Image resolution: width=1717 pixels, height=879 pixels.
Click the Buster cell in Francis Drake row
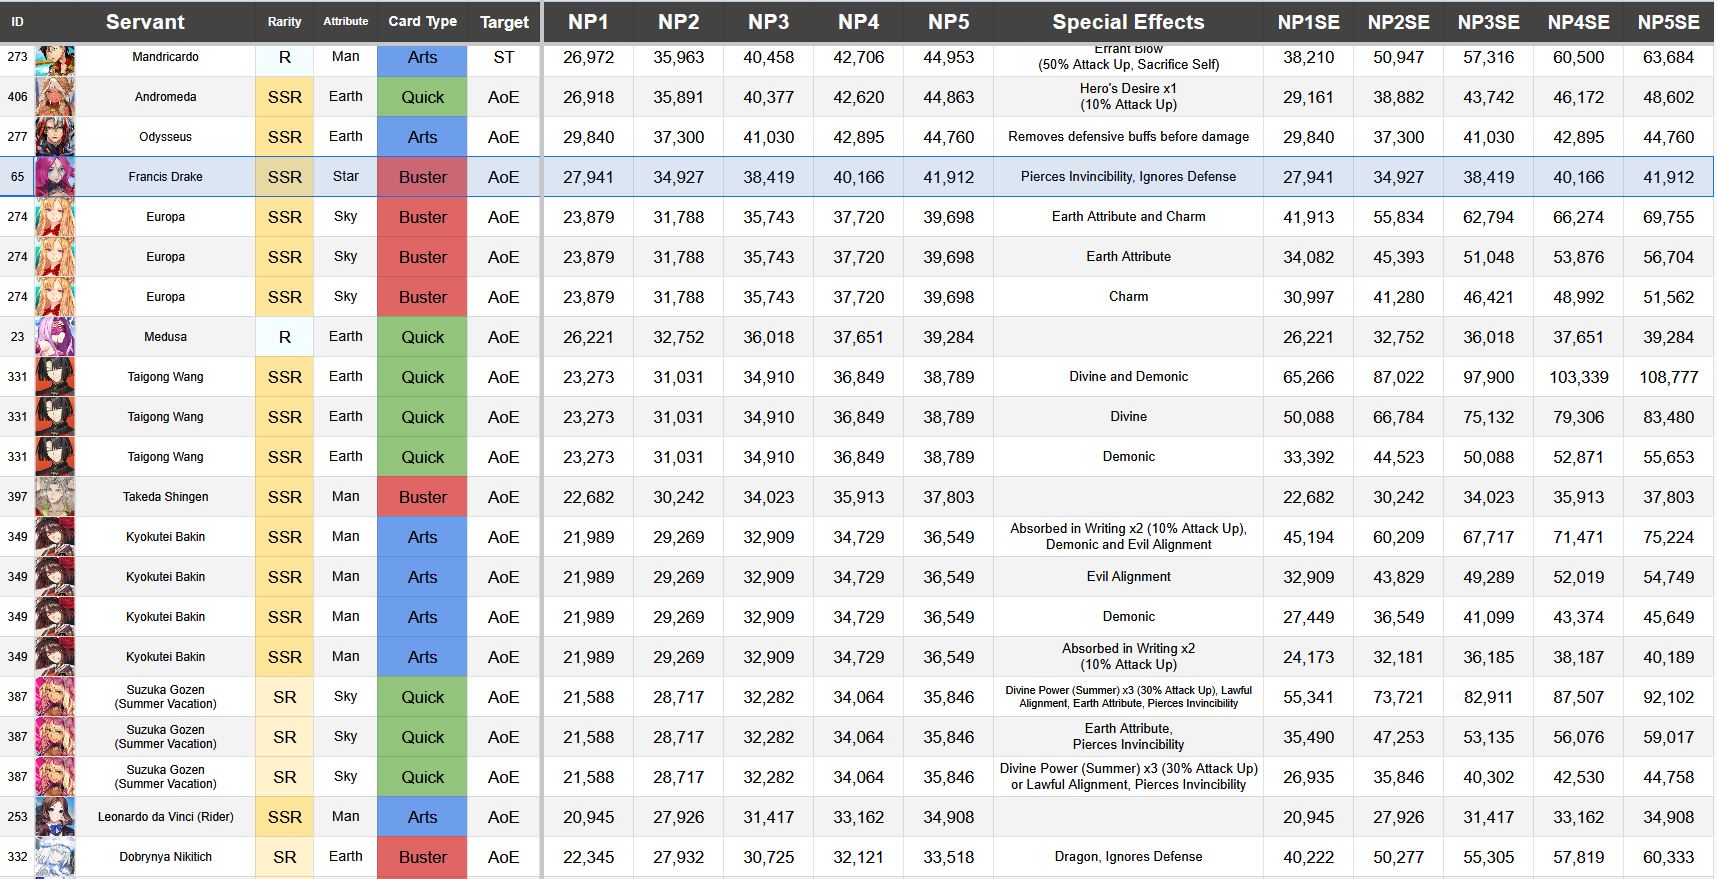point(422,177)
